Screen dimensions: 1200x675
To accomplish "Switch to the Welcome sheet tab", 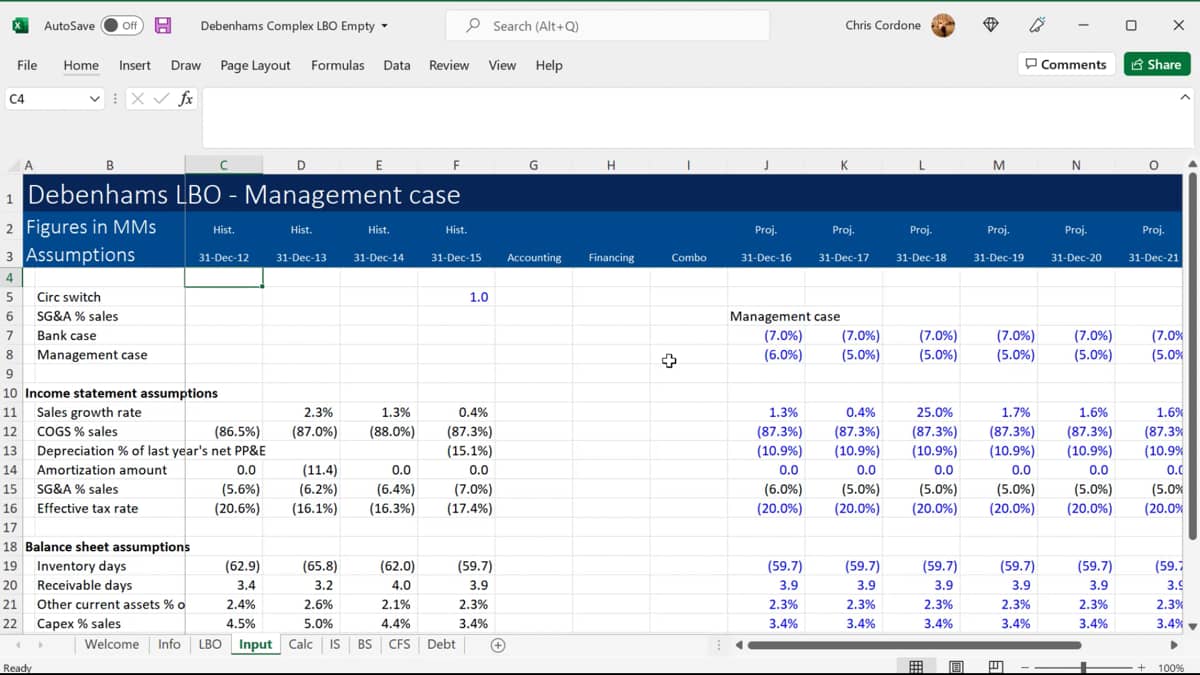I will coord(112,645).
